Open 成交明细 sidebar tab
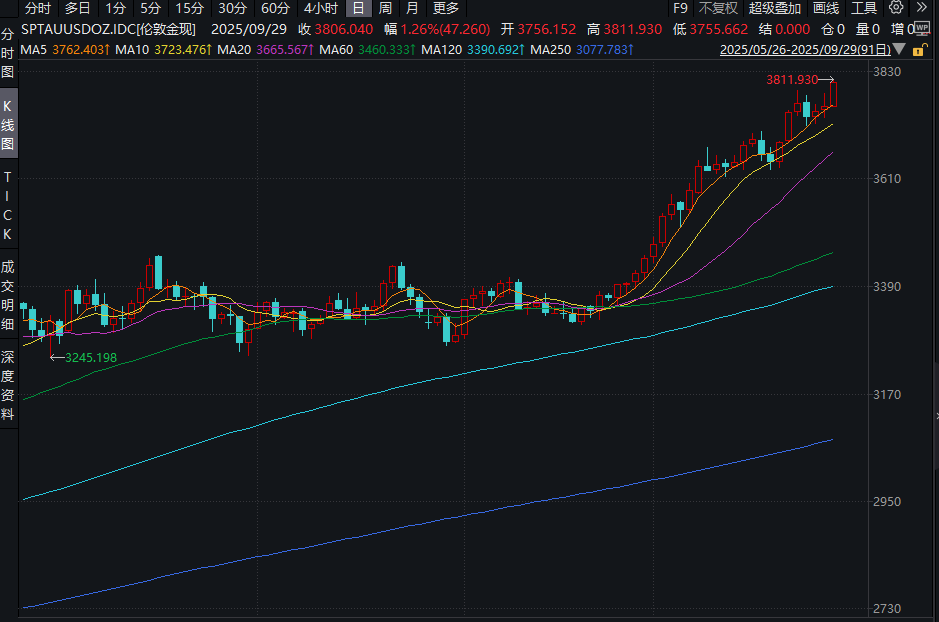 point(8,295)
